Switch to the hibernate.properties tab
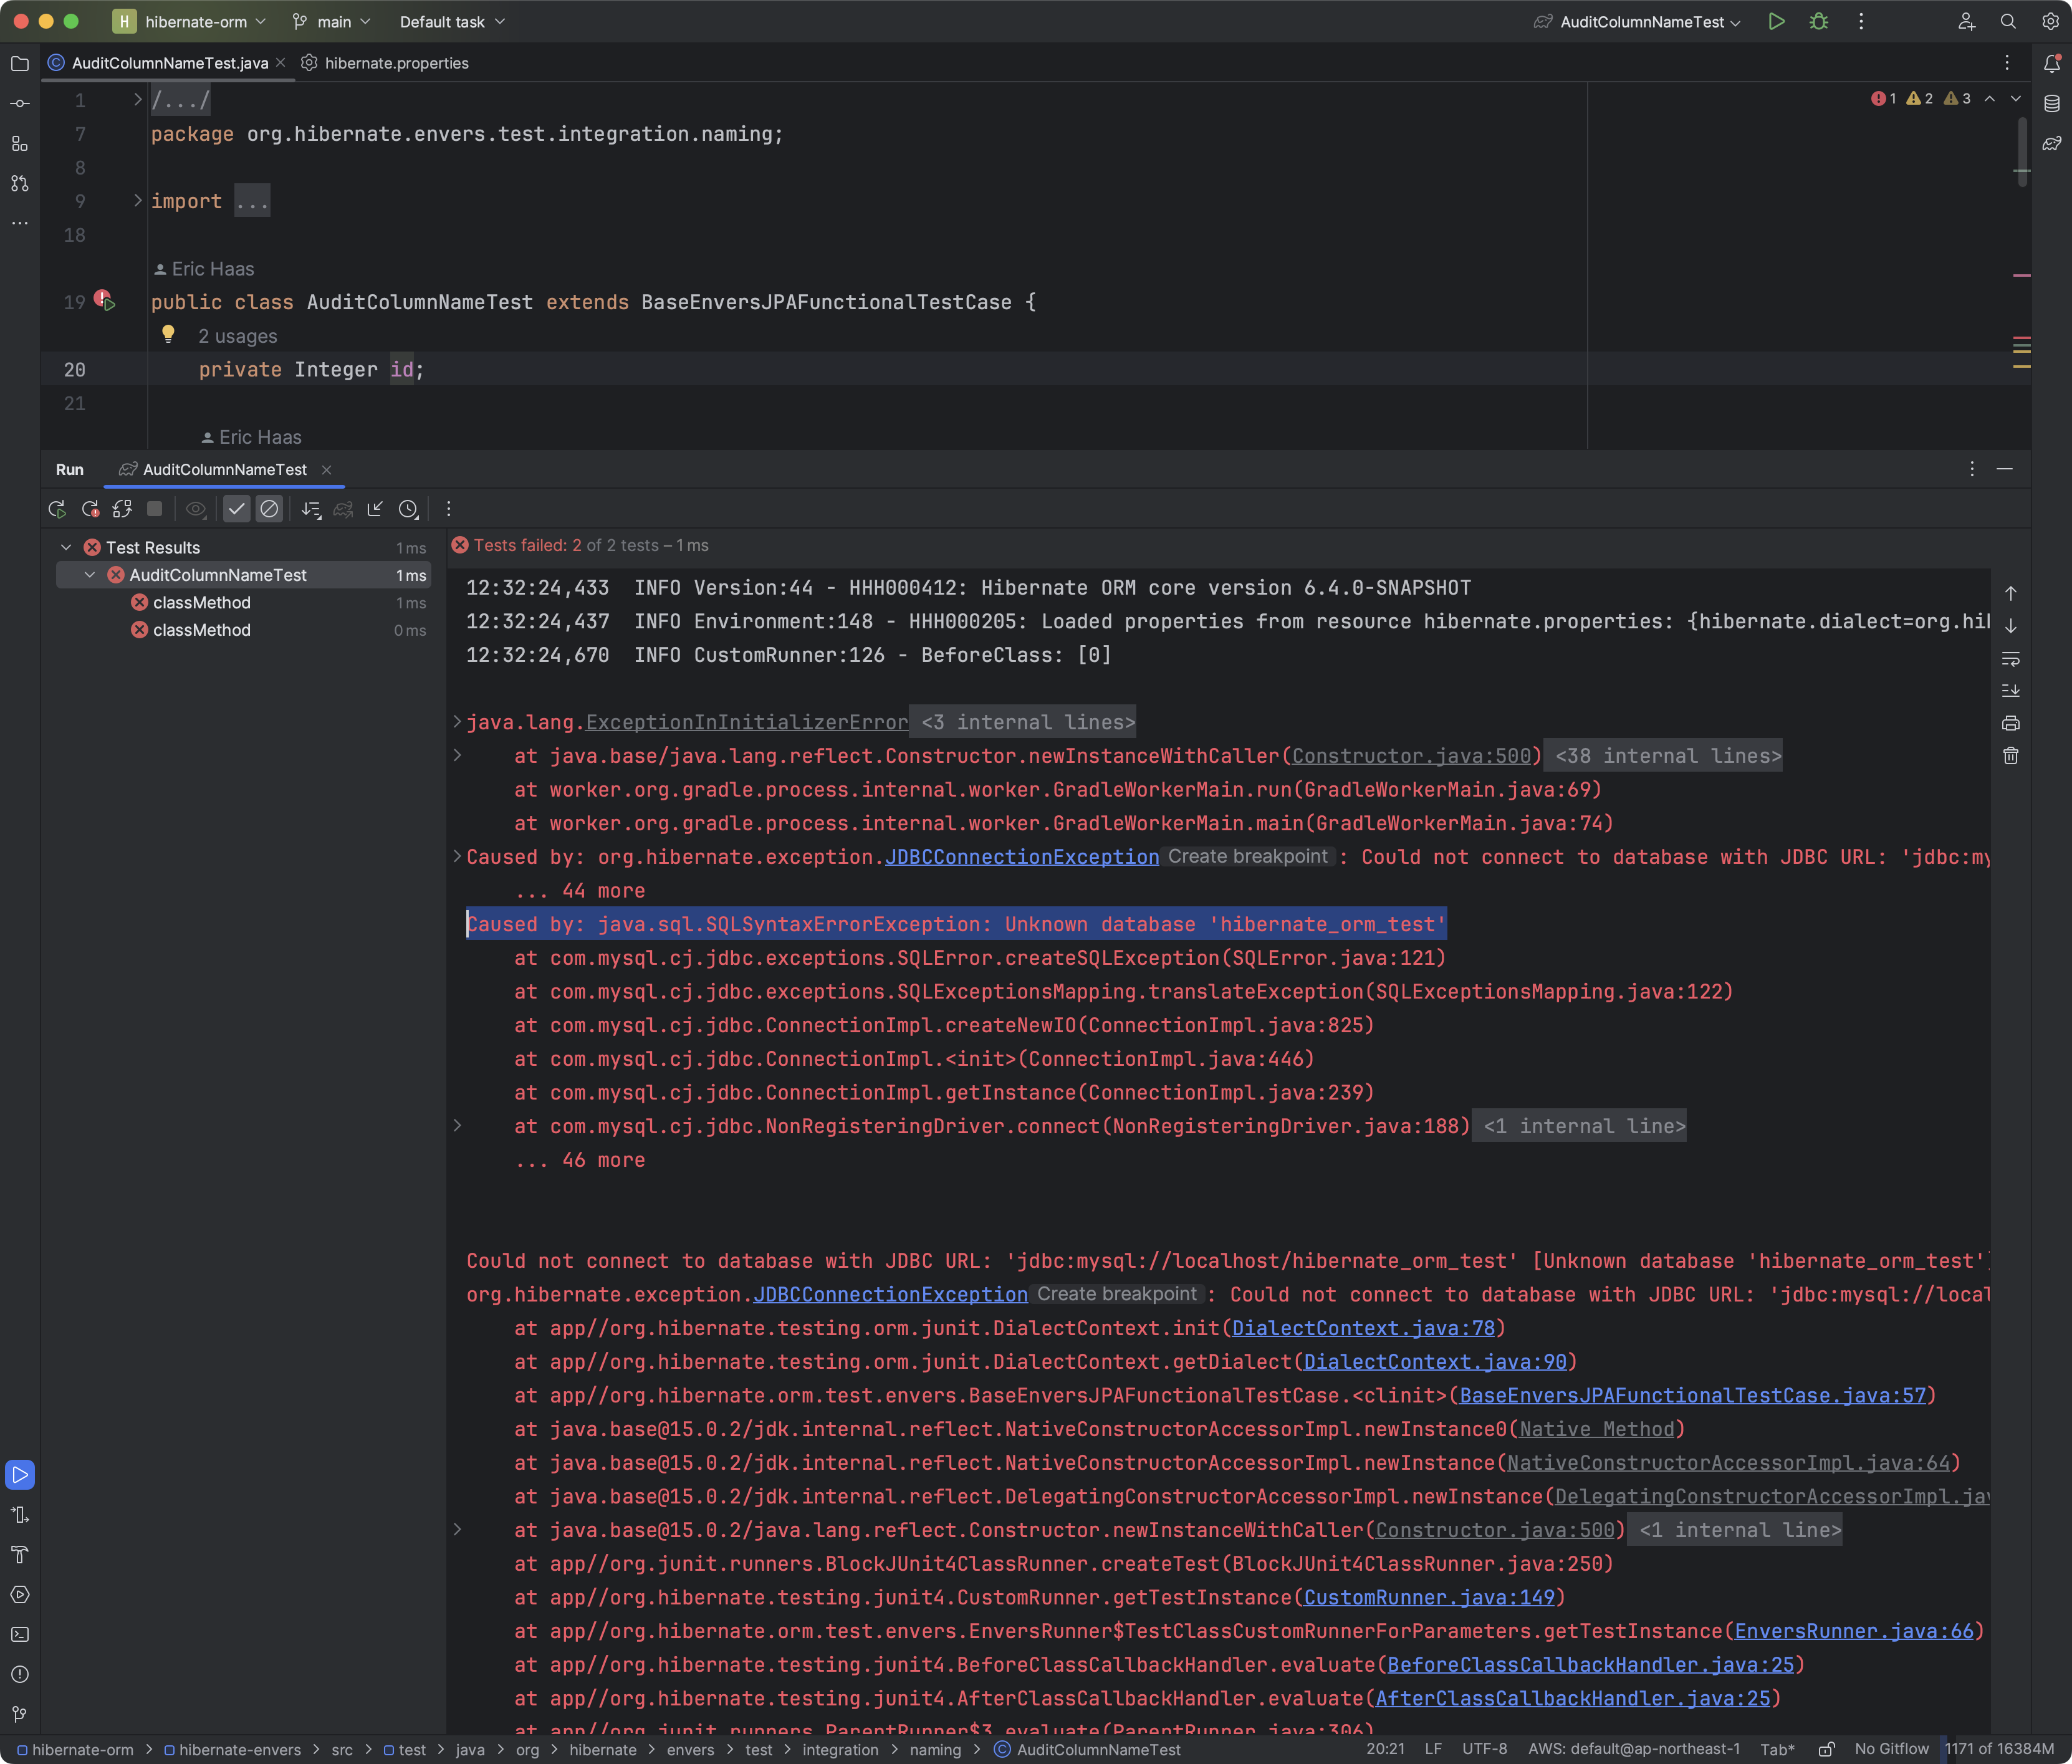This screenshot has height=1764, width=2072. (396, 63)
